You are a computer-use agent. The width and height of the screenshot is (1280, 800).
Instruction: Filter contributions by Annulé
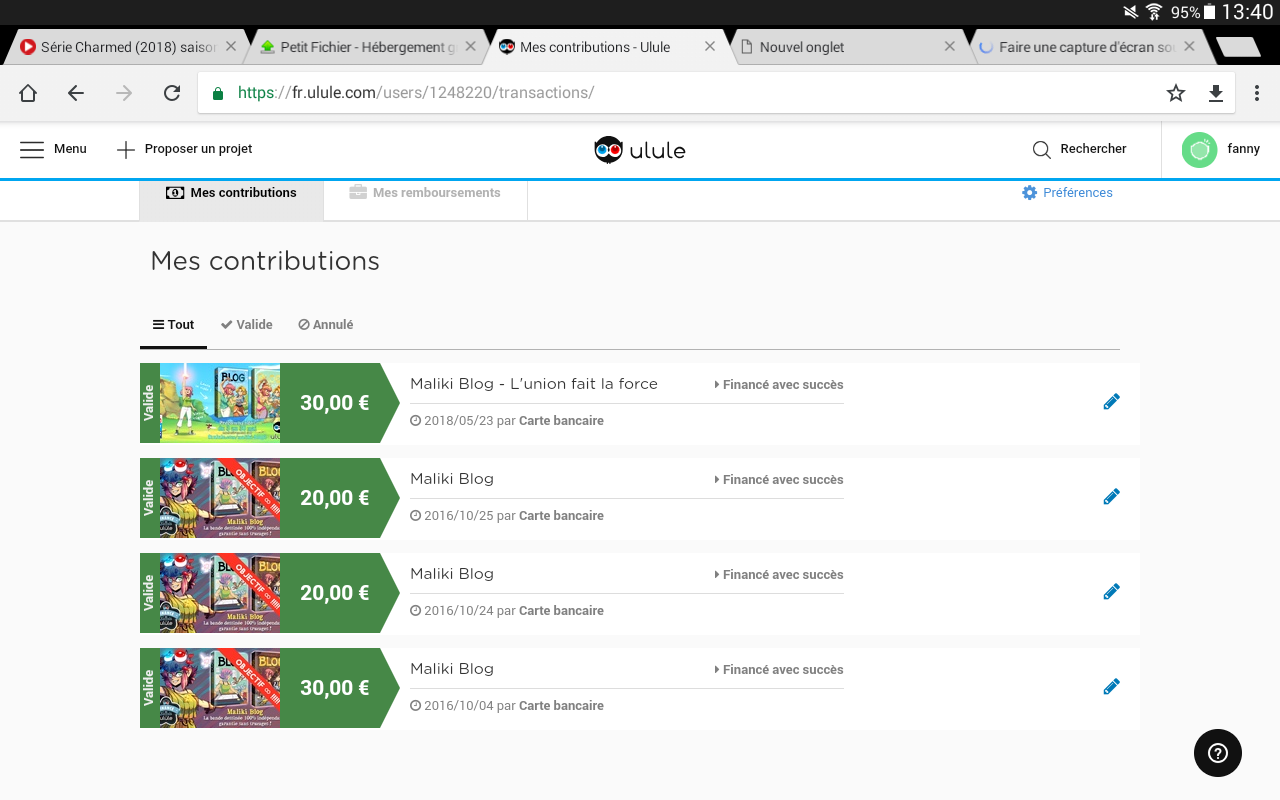(x=326, y=325)
